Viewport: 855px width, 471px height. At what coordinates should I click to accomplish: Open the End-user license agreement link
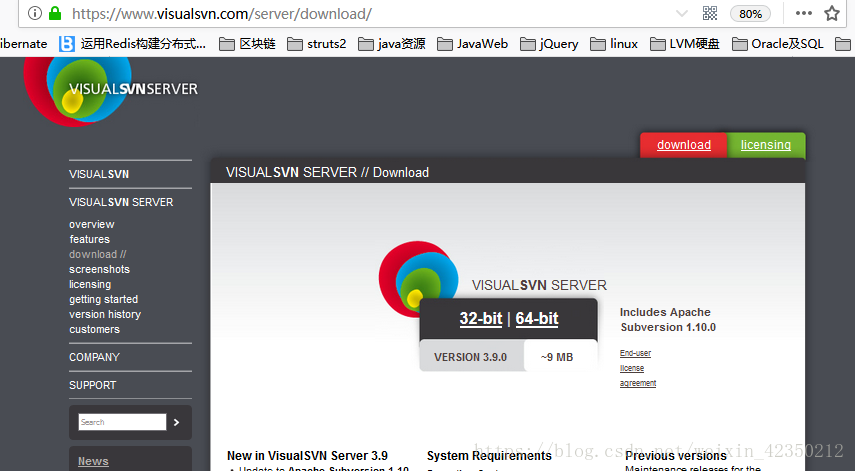point(638,369)
